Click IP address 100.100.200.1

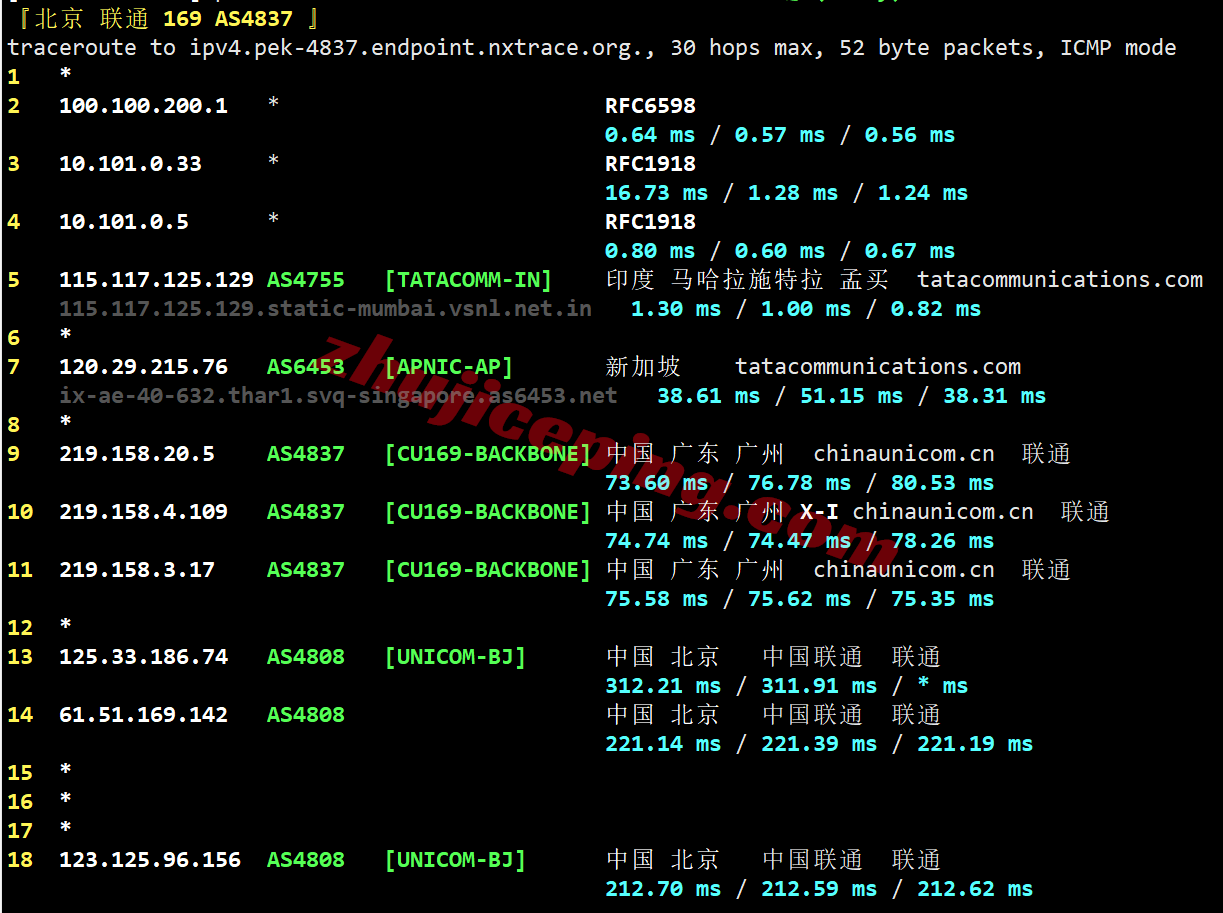(x=143, y=105)
